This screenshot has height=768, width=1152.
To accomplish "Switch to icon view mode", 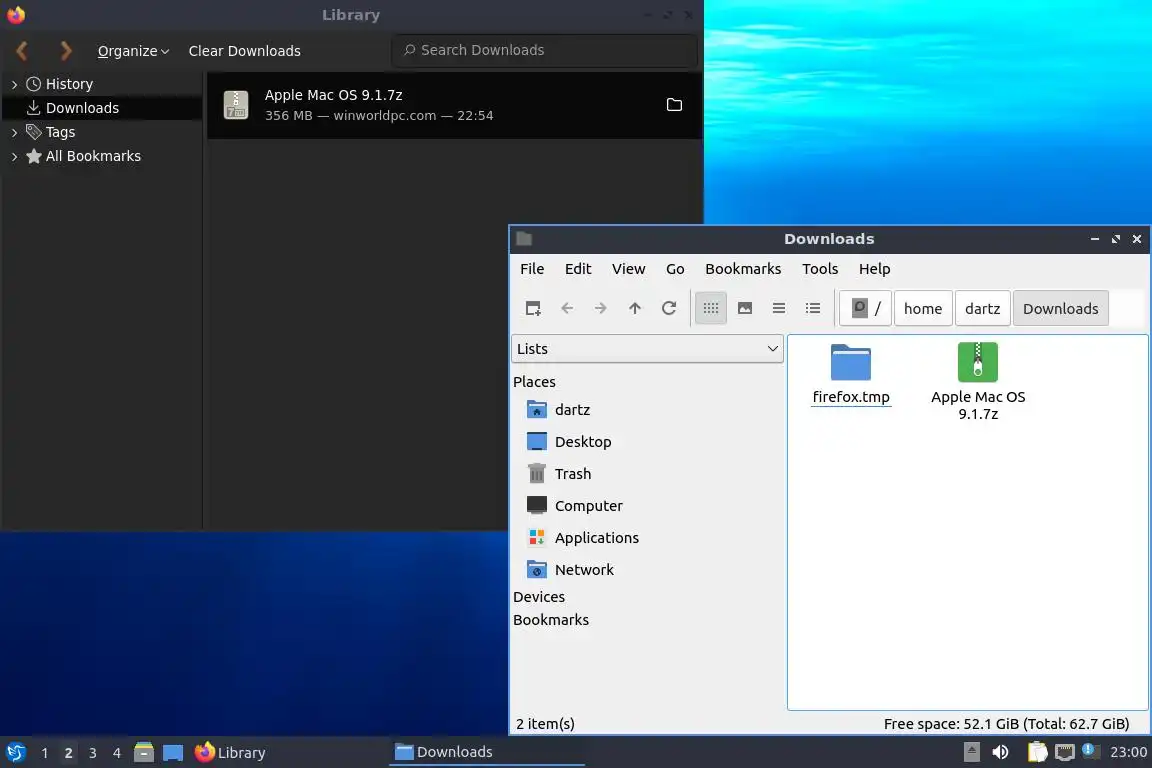I will tap(710, 308).
